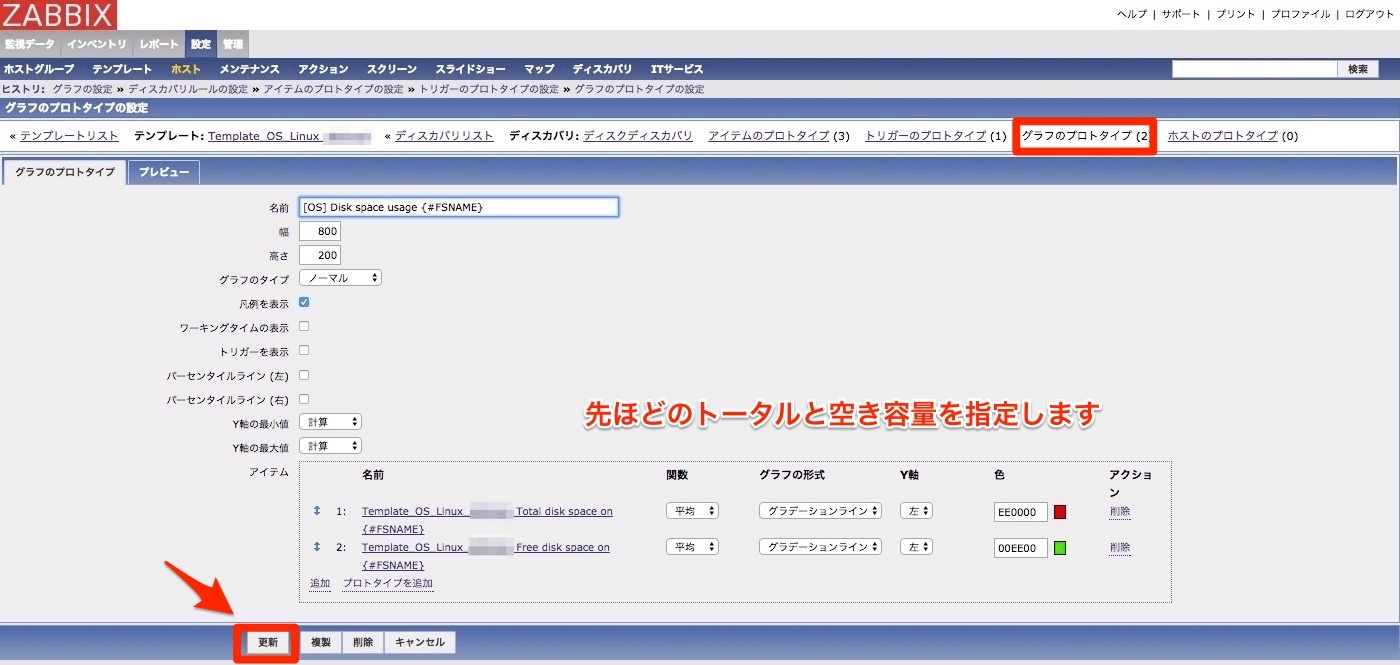
Task: Click 削除 link for the first item
Action: tap(1119, 511)
